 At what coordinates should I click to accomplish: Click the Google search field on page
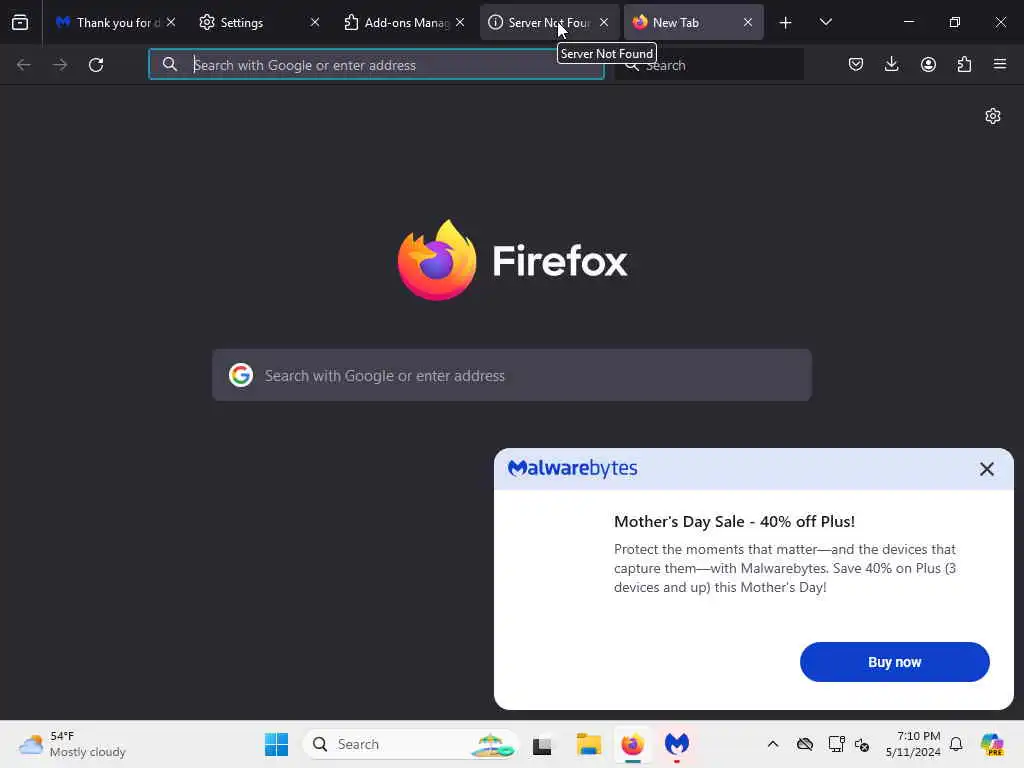click(512, 376)
